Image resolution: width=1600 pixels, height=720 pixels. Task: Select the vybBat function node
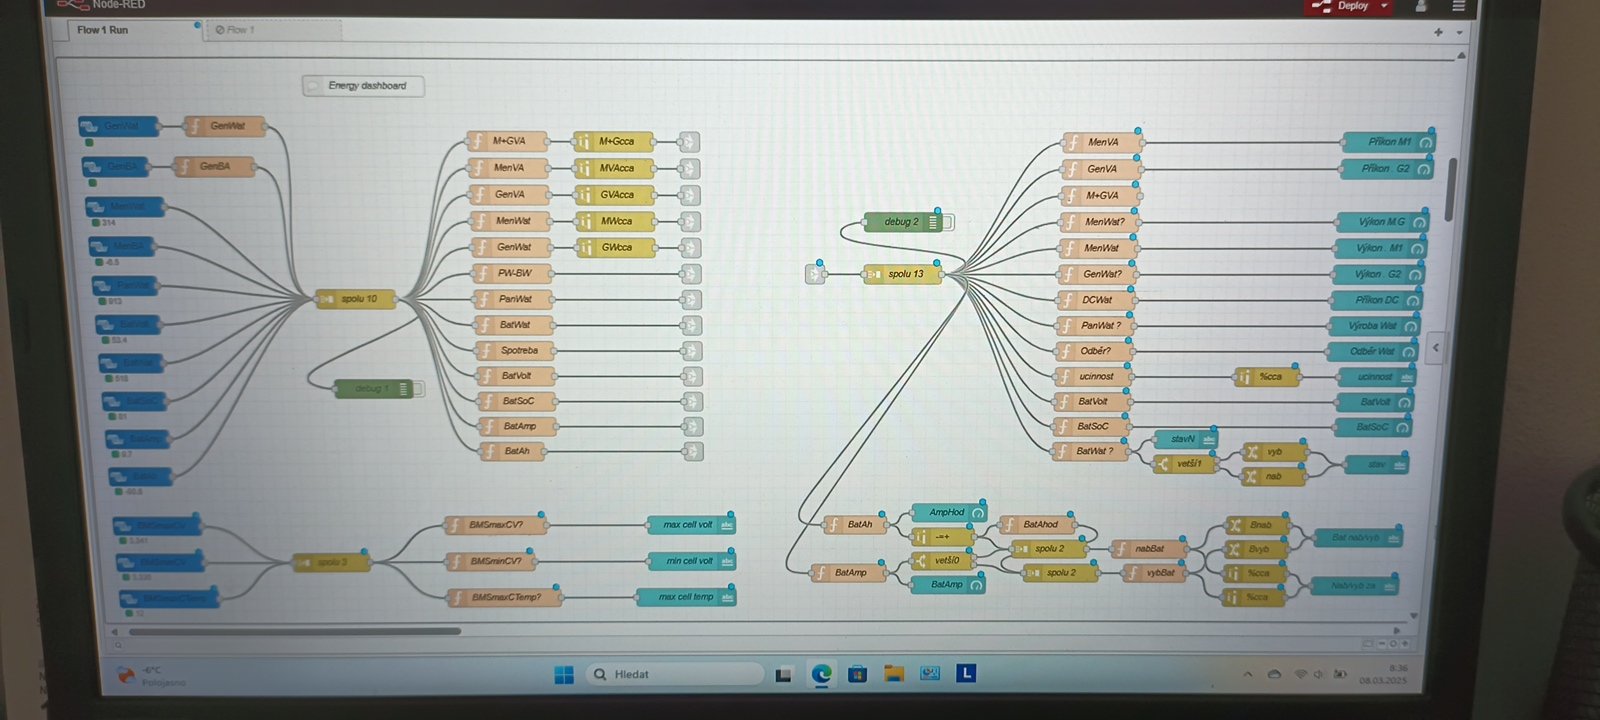point(1158,574)
